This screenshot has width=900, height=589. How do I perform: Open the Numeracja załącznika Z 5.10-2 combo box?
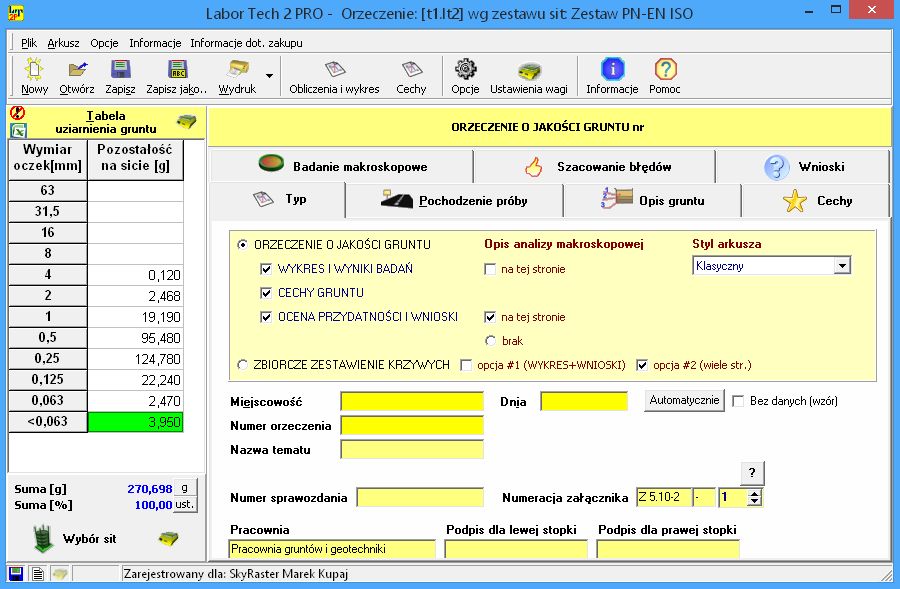pos(661,497)
